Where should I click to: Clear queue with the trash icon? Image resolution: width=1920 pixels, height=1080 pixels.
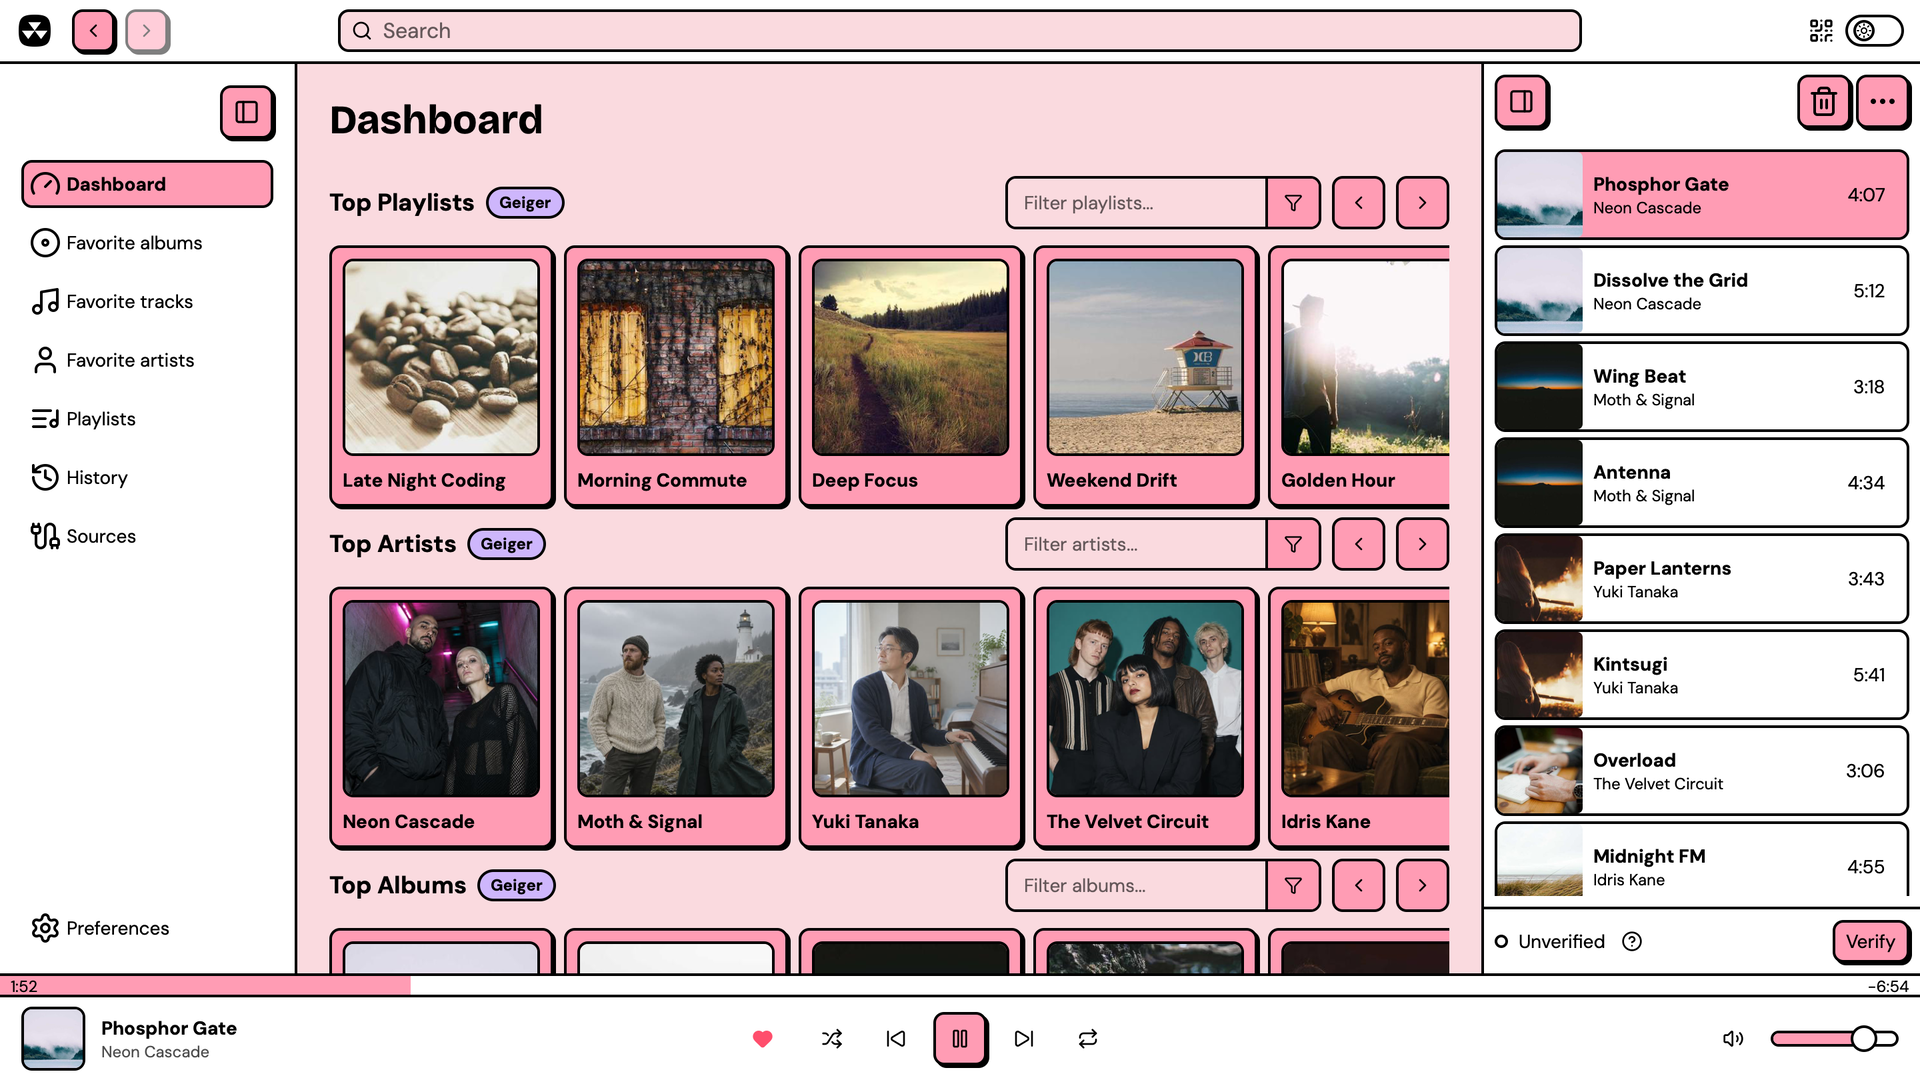[1824, 102]
